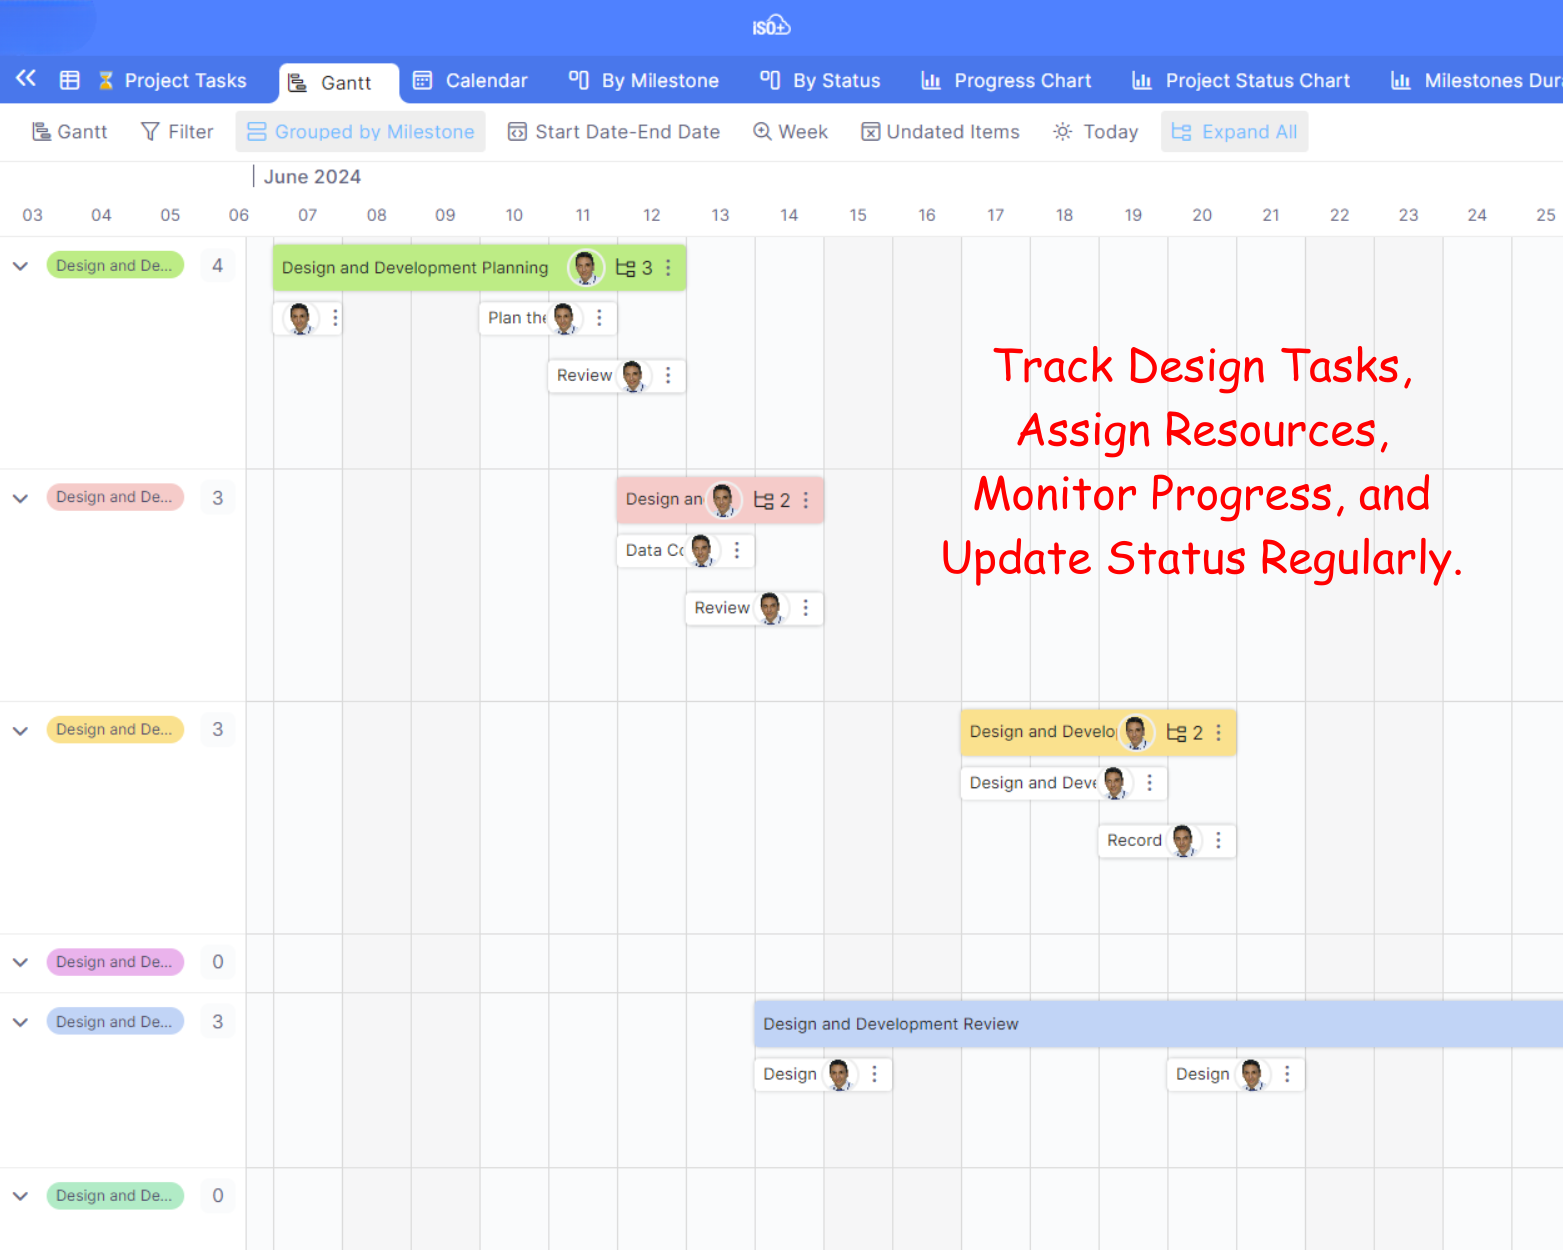This screenshot has width=1563, height=1250.
Task: Toggle Grouped by Milestone option
Action: click(360, 132)
